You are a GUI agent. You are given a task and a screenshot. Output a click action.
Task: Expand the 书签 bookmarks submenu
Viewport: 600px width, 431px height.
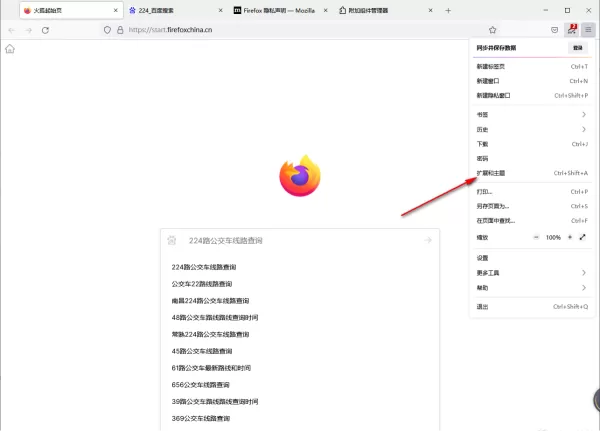(532, 114)
